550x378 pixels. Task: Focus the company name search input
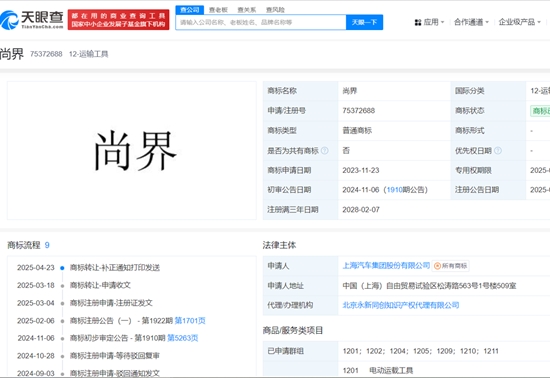pyautogui.click(x=261, y=22)
